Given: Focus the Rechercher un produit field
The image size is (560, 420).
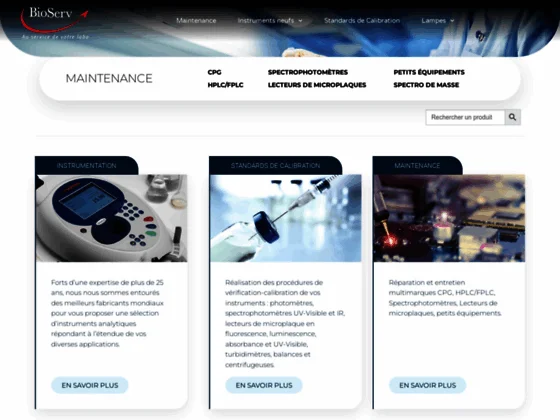Looking at the screenshot, I should (465, 117).
